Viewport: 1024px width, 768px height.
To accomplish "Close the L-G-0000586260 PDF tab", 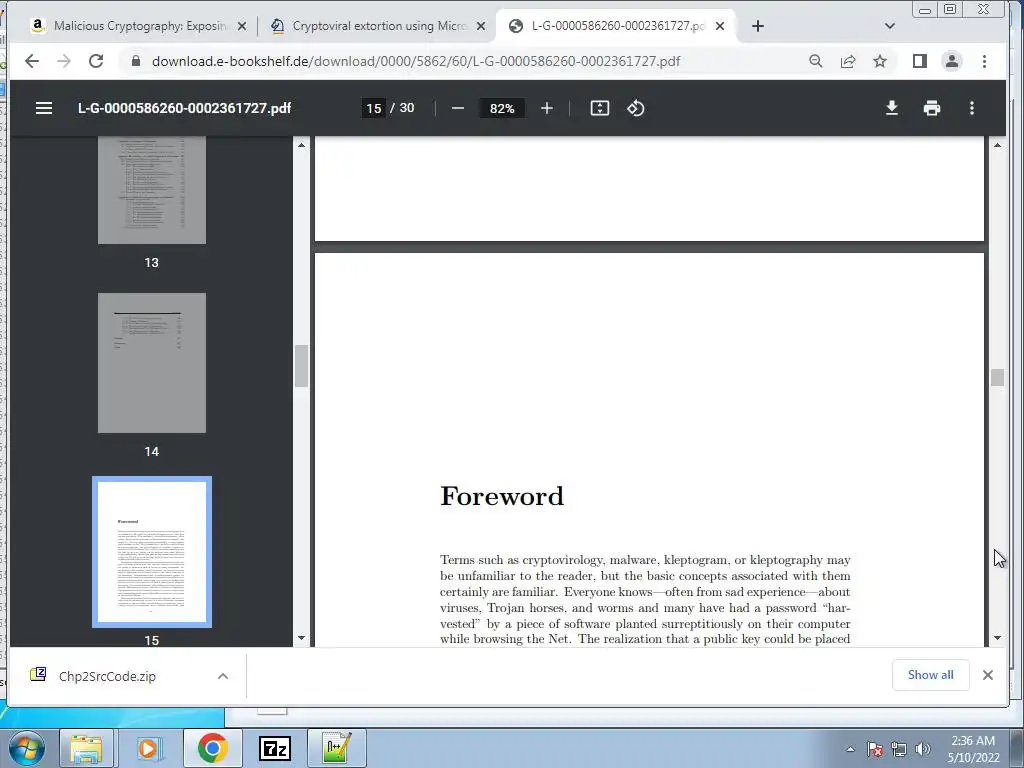I will tap(720, 26).
